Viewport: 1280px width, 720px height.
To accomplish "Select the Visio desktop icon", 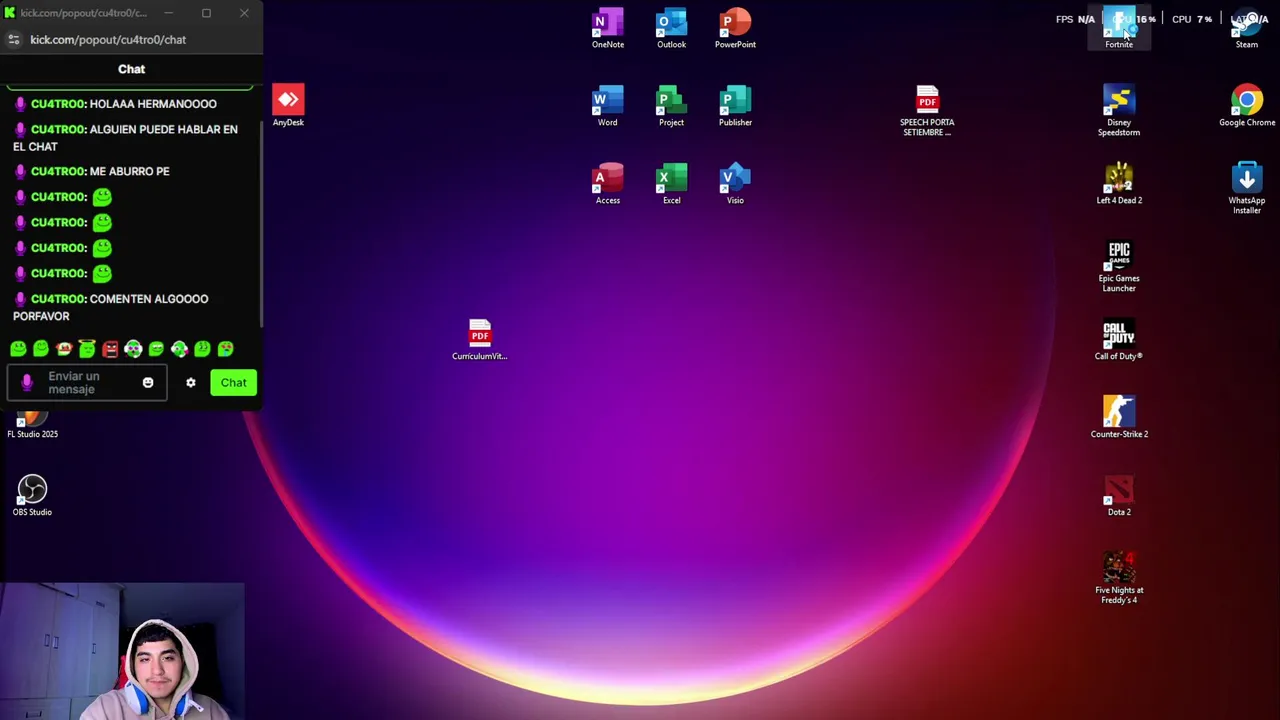I will tap(735, 184).
